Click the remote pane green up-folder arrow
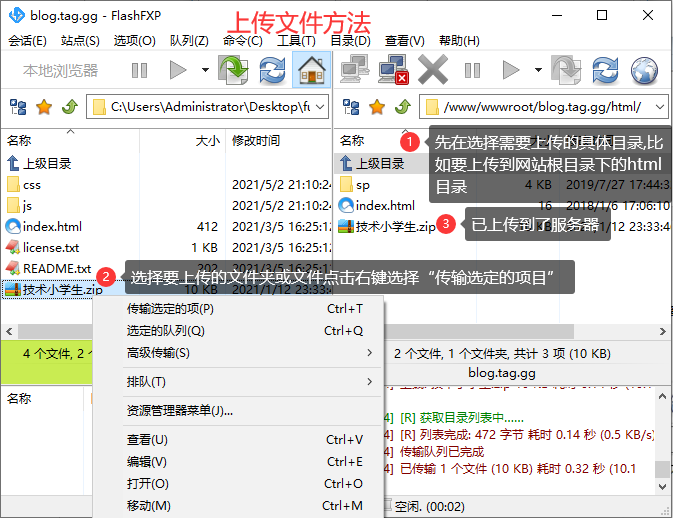Screen dimensions: 673x518 [x=403, y=106]
